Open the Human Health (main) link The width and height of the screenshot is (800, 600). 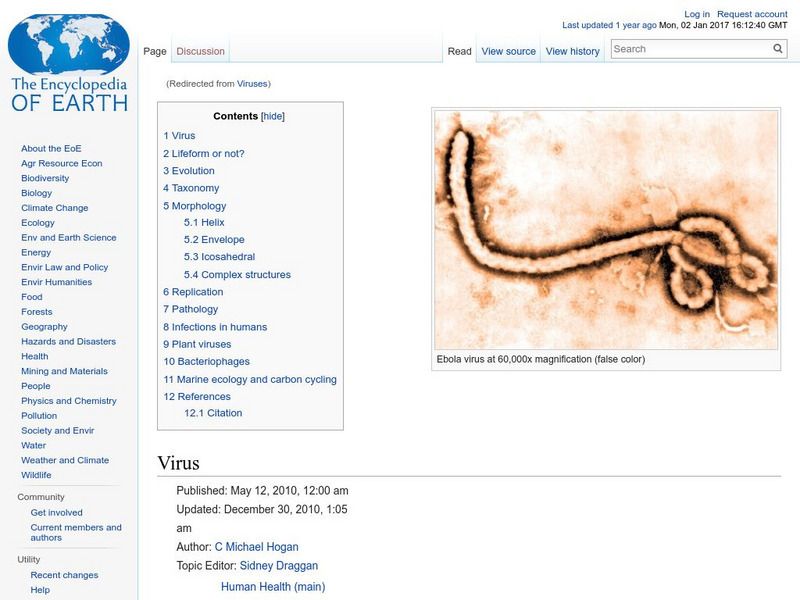(x=273, y=587)
